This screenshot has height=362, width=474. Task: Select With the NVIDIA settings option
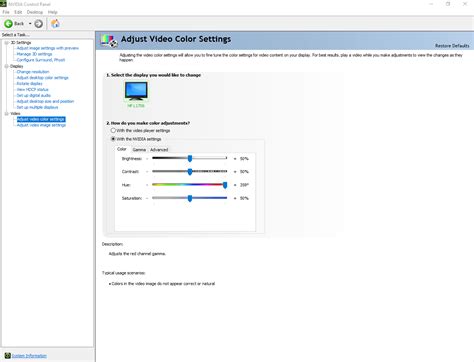point(113,139)
